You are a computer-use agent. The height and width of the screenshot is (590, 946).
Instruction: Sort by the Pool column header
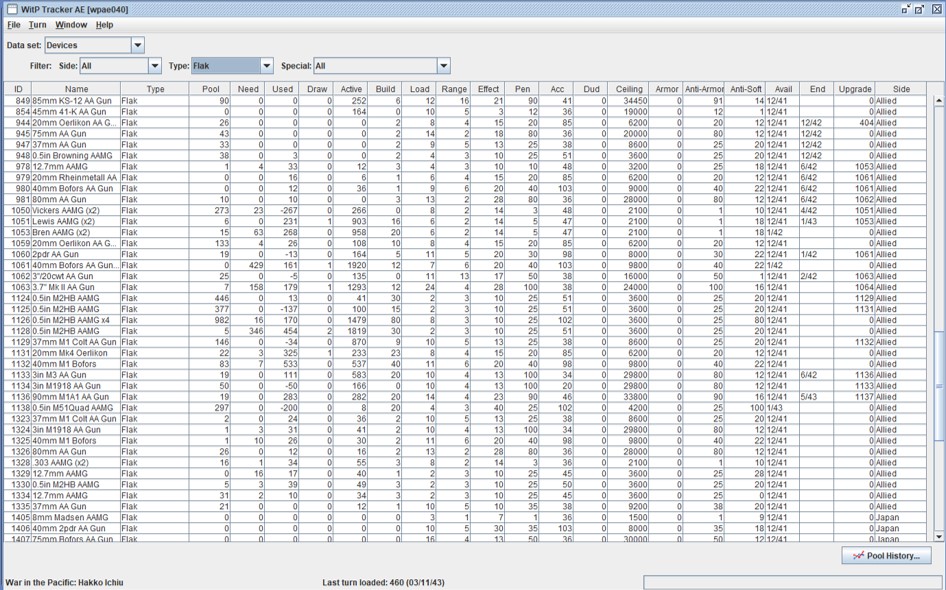pyautogui.click(x=210, y=89)
